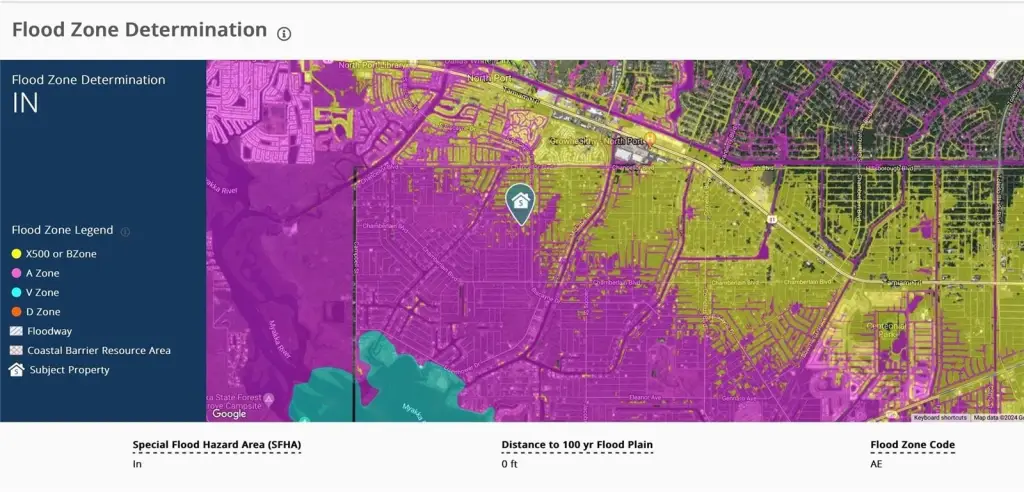This screenshot has width=1024, height=492.
Task: Open info icon beside Flood Zone Determination title
Action: tap(284, 33)
